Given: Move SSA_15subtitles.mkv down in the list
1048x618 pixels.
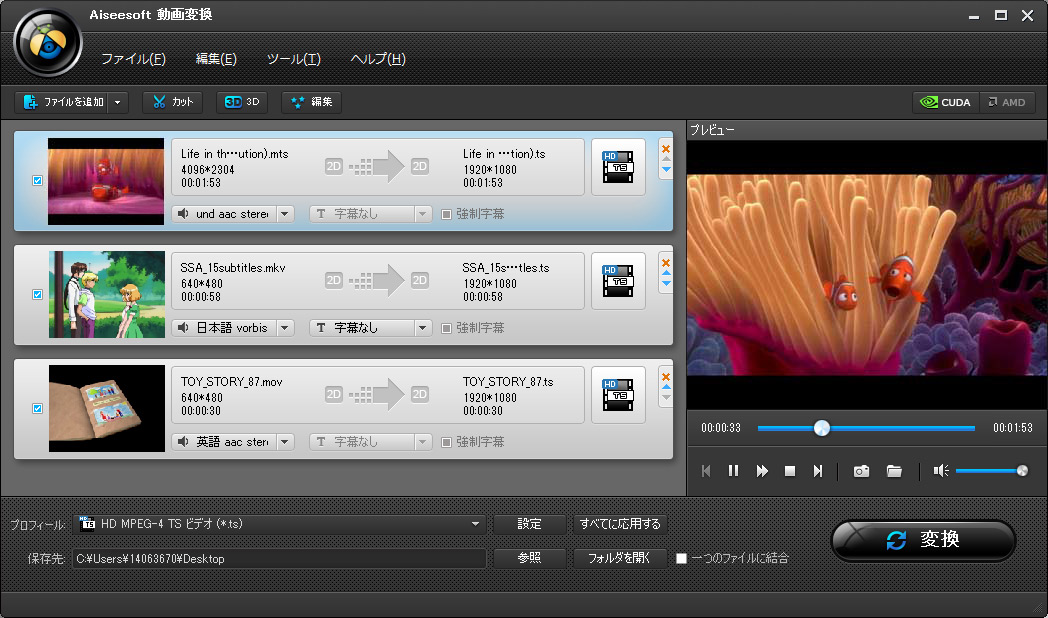Looking at the screenshot, I should click(666, 283).
